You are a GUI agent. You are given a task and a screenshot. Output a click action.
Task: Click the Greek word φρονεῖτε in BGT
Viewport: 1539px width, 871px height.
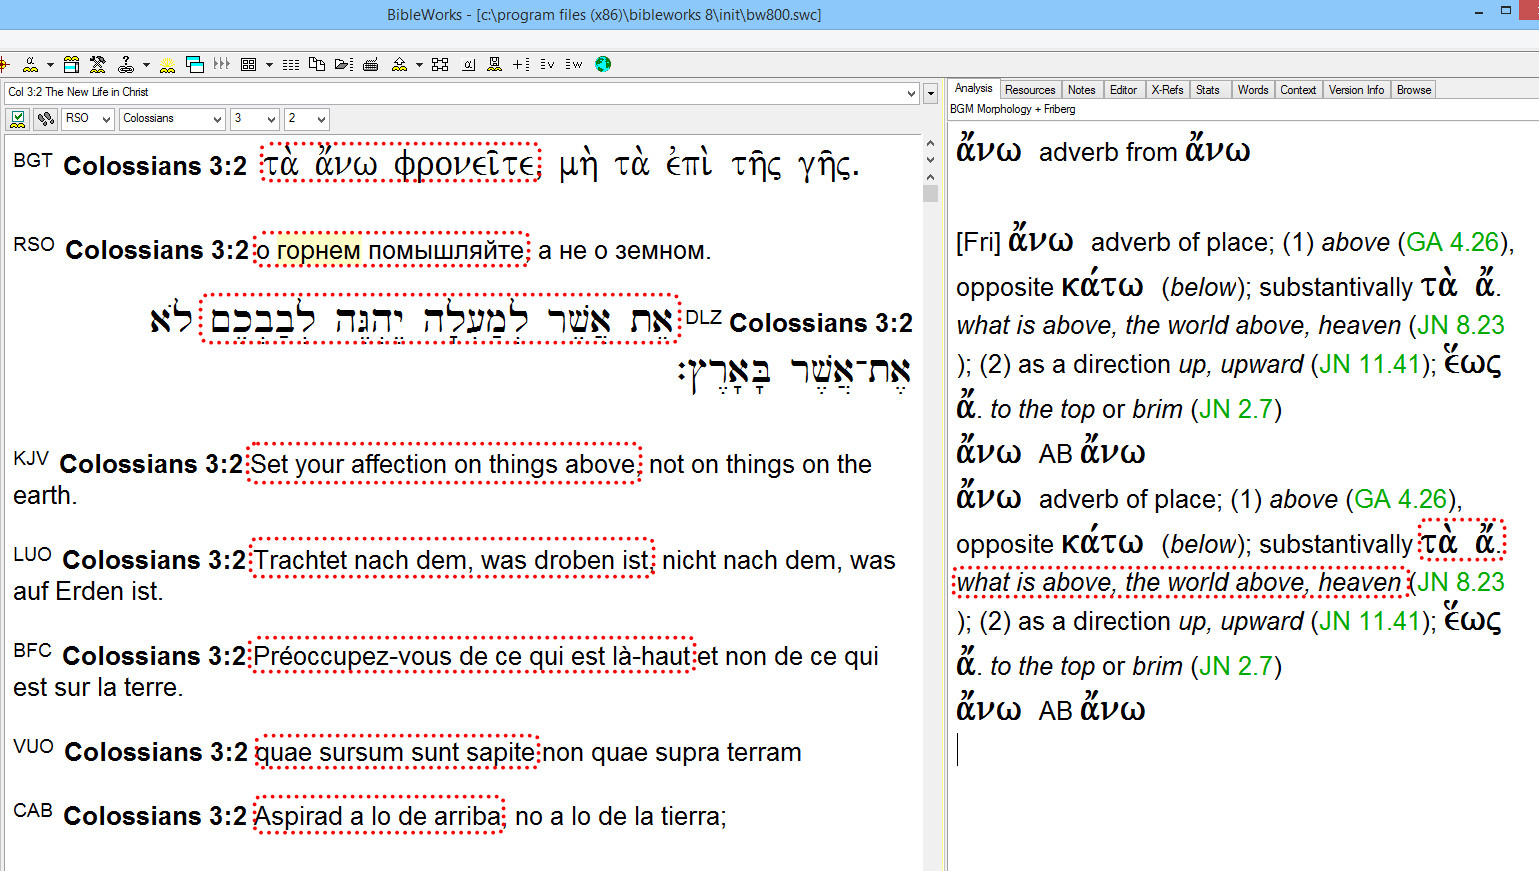466,165
